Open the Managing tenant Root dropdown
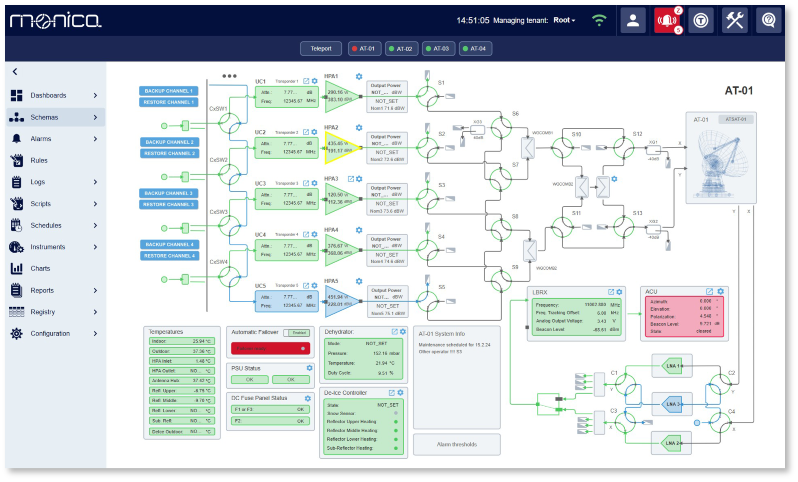Image resolution: width=798 pixels, height=482 pixels. tap(564, 20)
